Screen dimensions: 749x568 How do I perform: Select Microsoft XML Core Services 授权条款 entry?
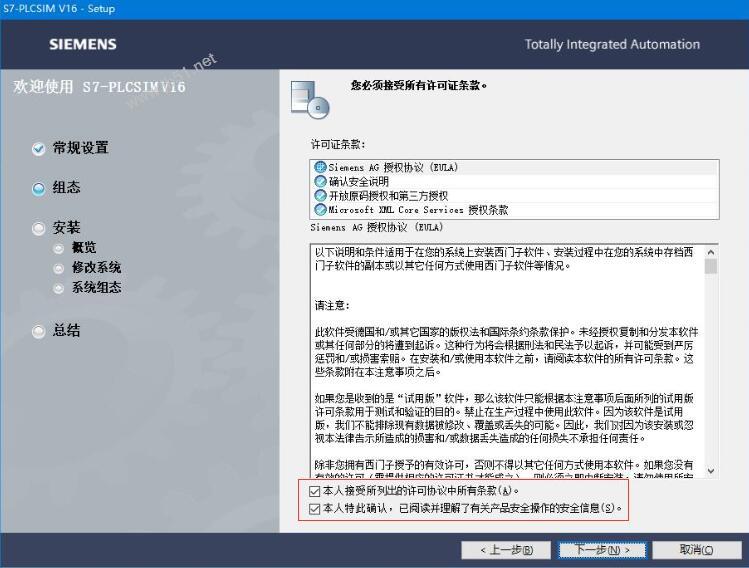tap(514, 209)
